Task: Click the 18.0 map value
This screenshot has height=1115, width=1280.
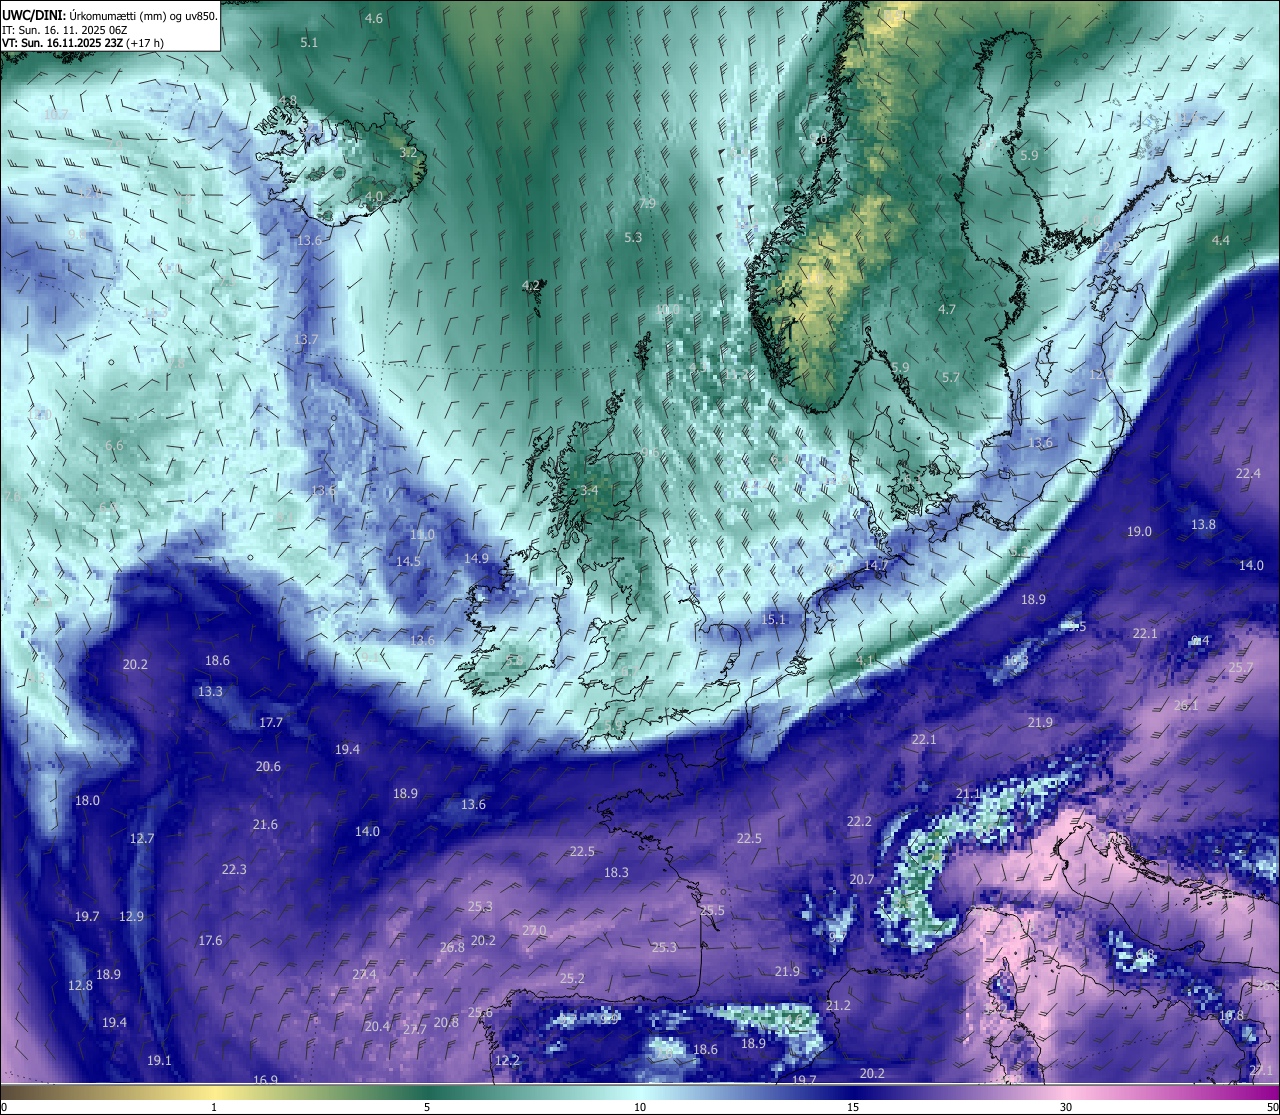Action: coord(87,801)
